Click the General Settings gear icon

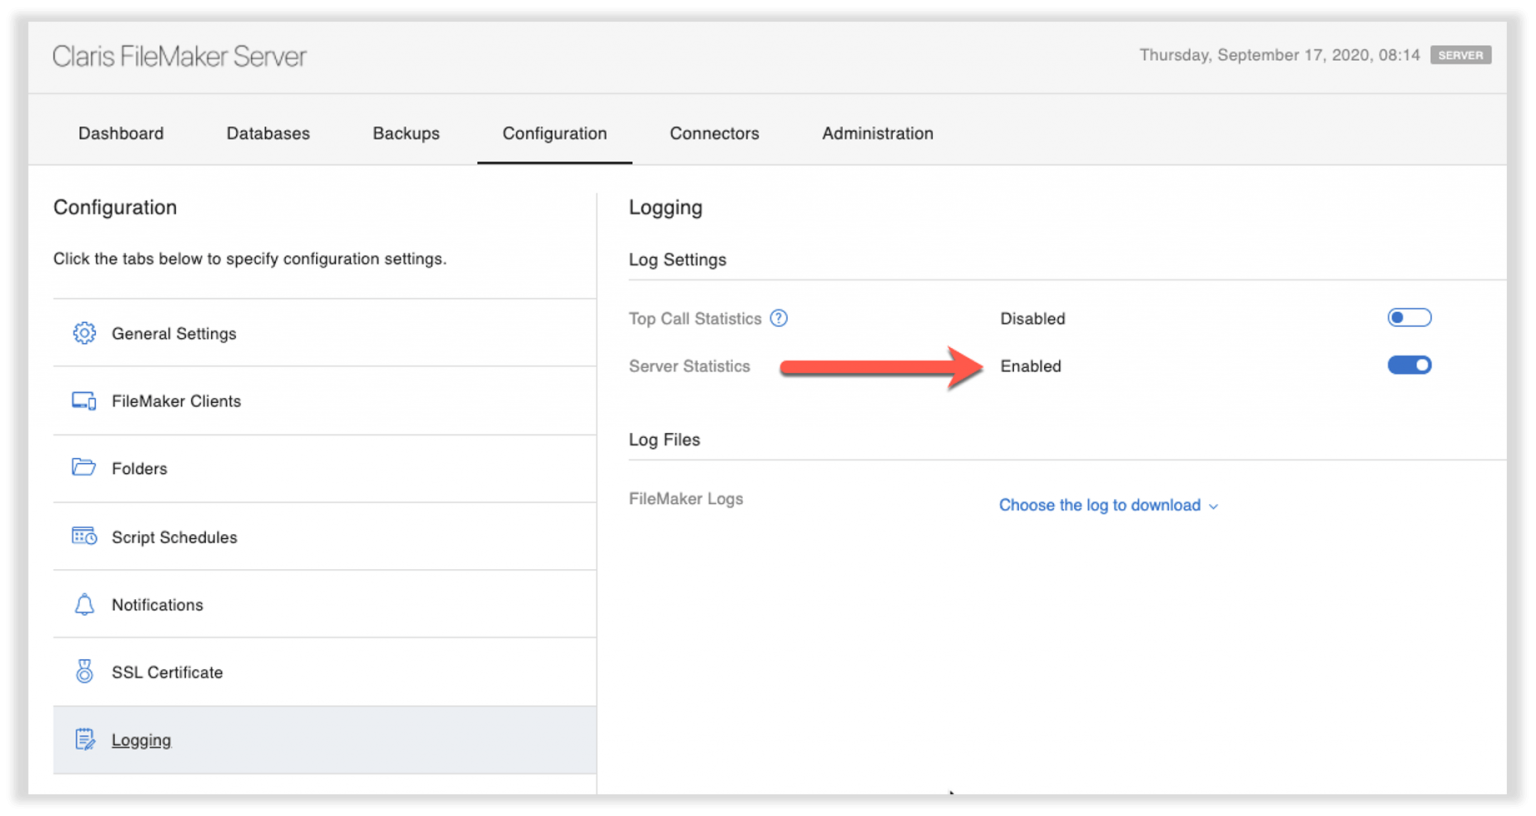[84, 333]
